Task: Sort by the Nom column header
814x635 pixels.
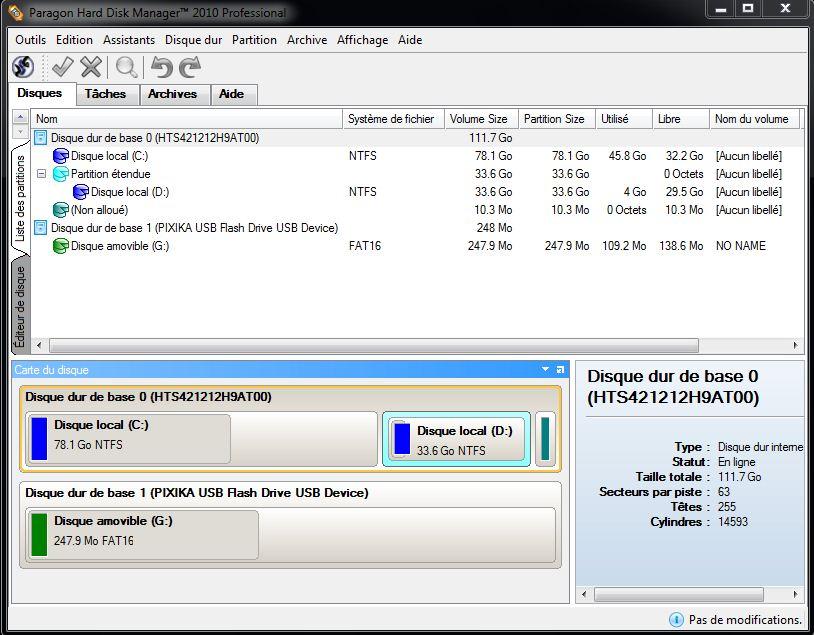Action: point(187,119)
